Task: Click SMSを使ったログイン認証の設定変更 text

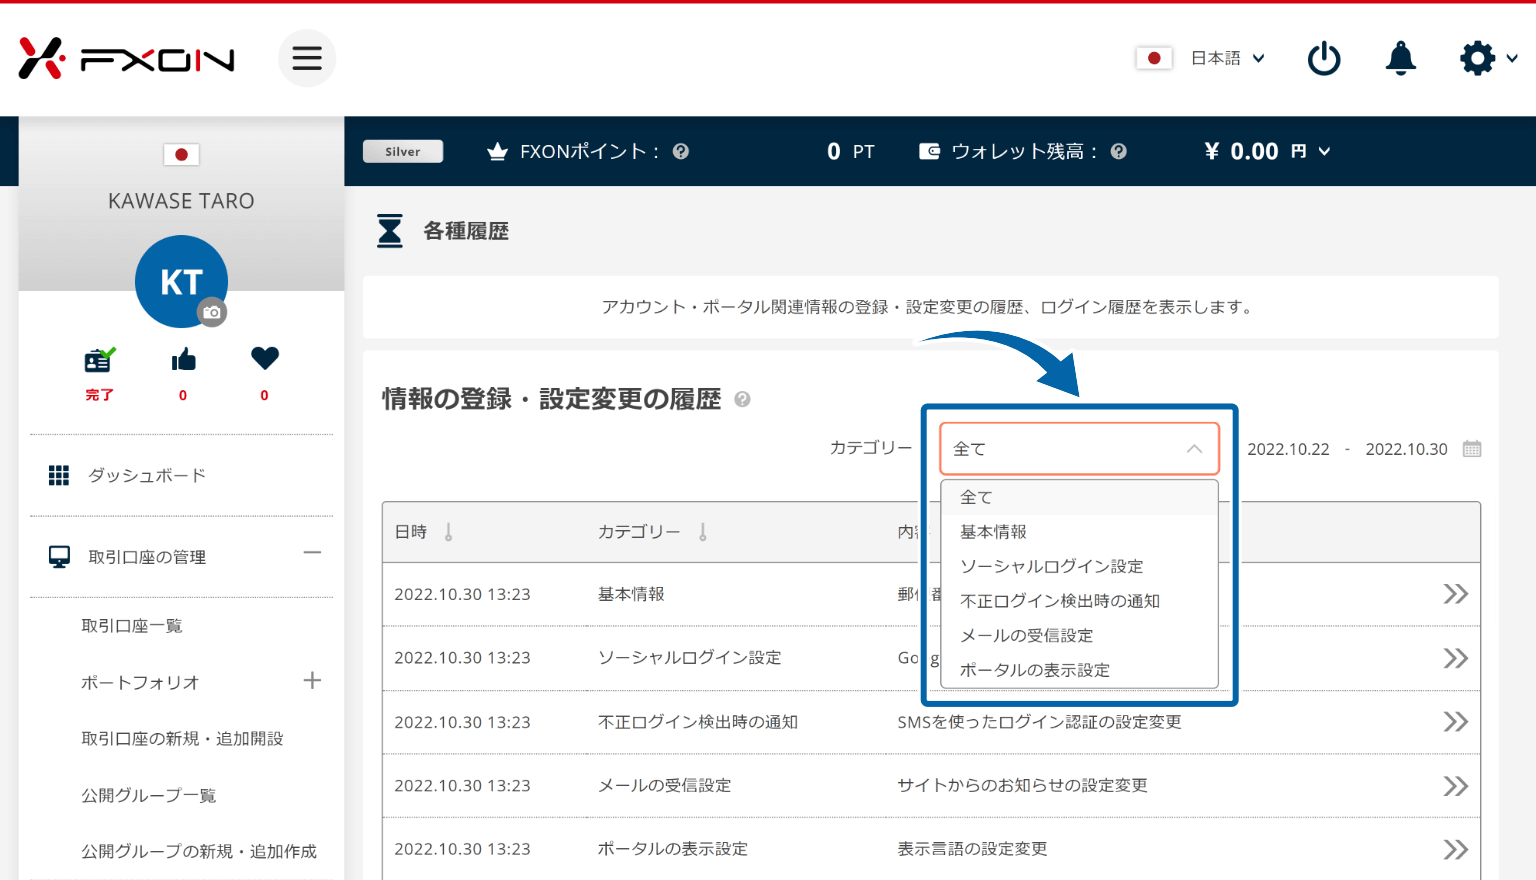Action: click(x=1039, y=722)
